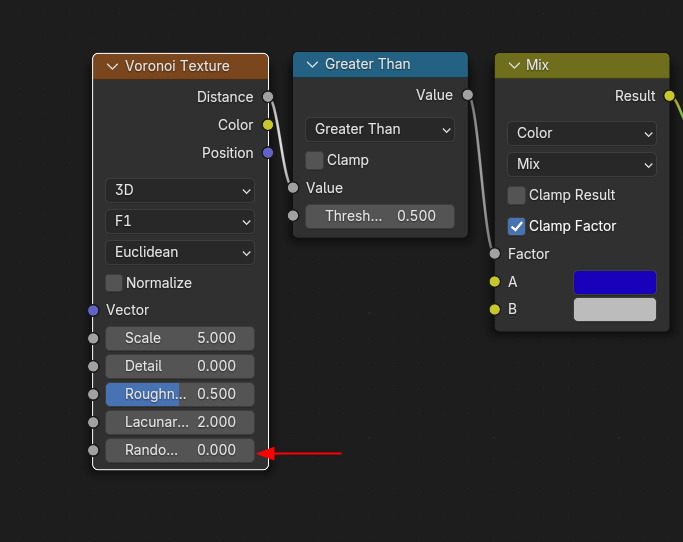Select the Voronoi Texture node header title
683x542 pixels.
[x=177, y=66]
